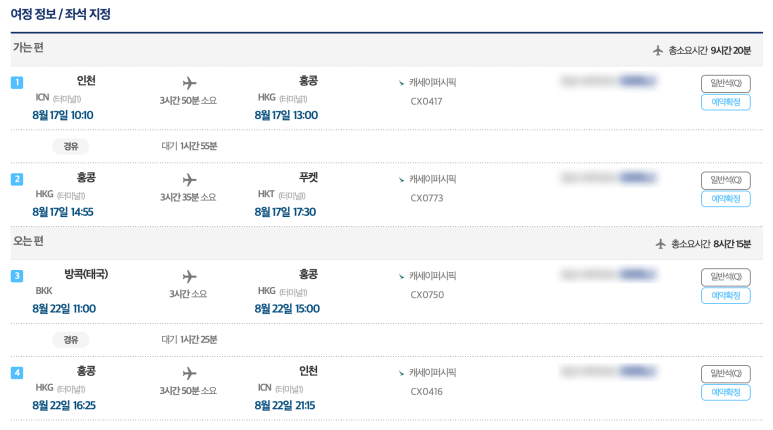The width and height of the screenshot is (773, 430).
Task: Click Cathay Pacific logo beside CX0416
Action: [x=401, y=373]
